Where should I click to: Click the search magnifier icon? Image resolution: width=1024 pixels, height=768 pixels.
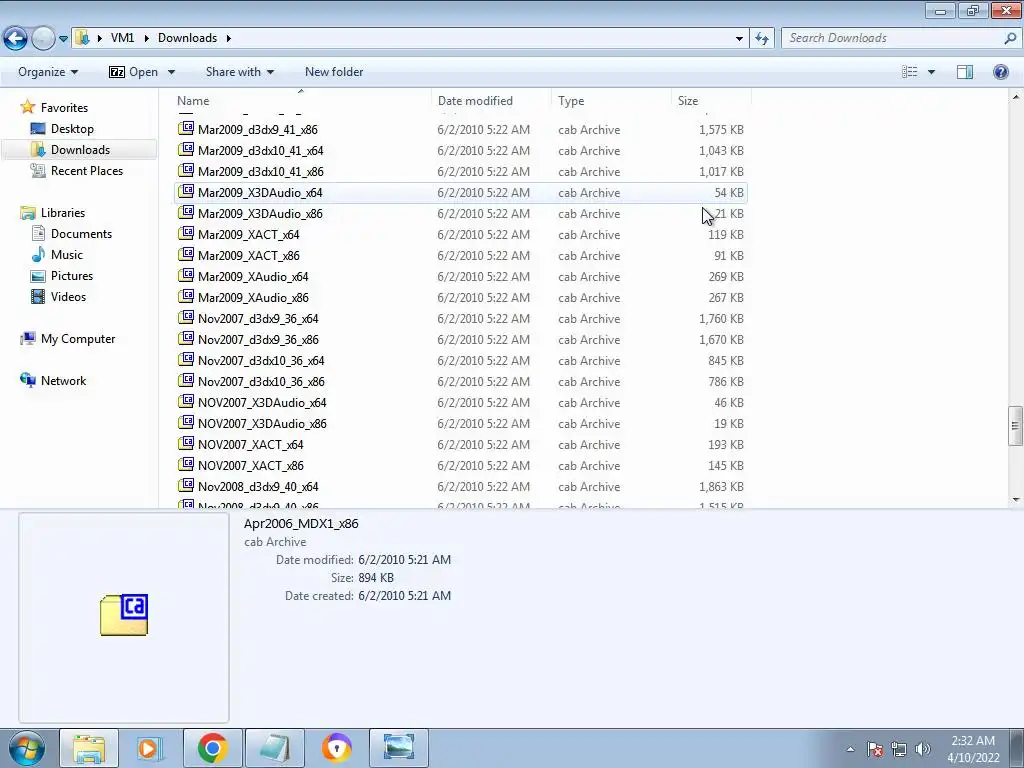1010,38
